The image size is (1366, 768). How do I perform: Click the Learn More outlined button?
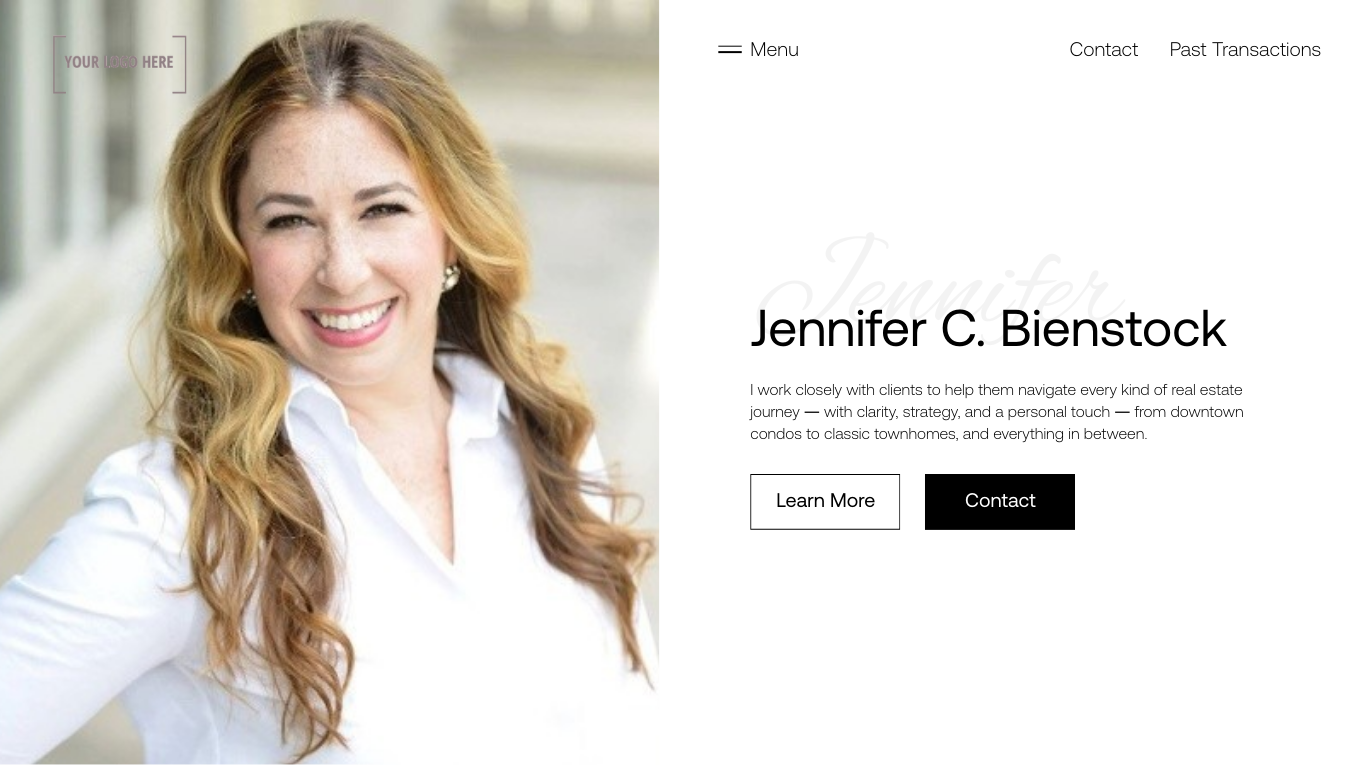click(825, 501)
